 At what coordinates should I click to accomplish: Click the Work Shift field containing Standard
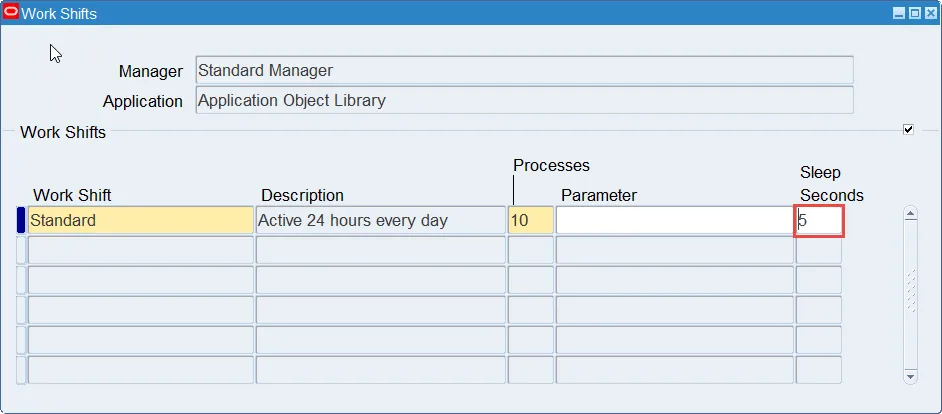[141, 220]
